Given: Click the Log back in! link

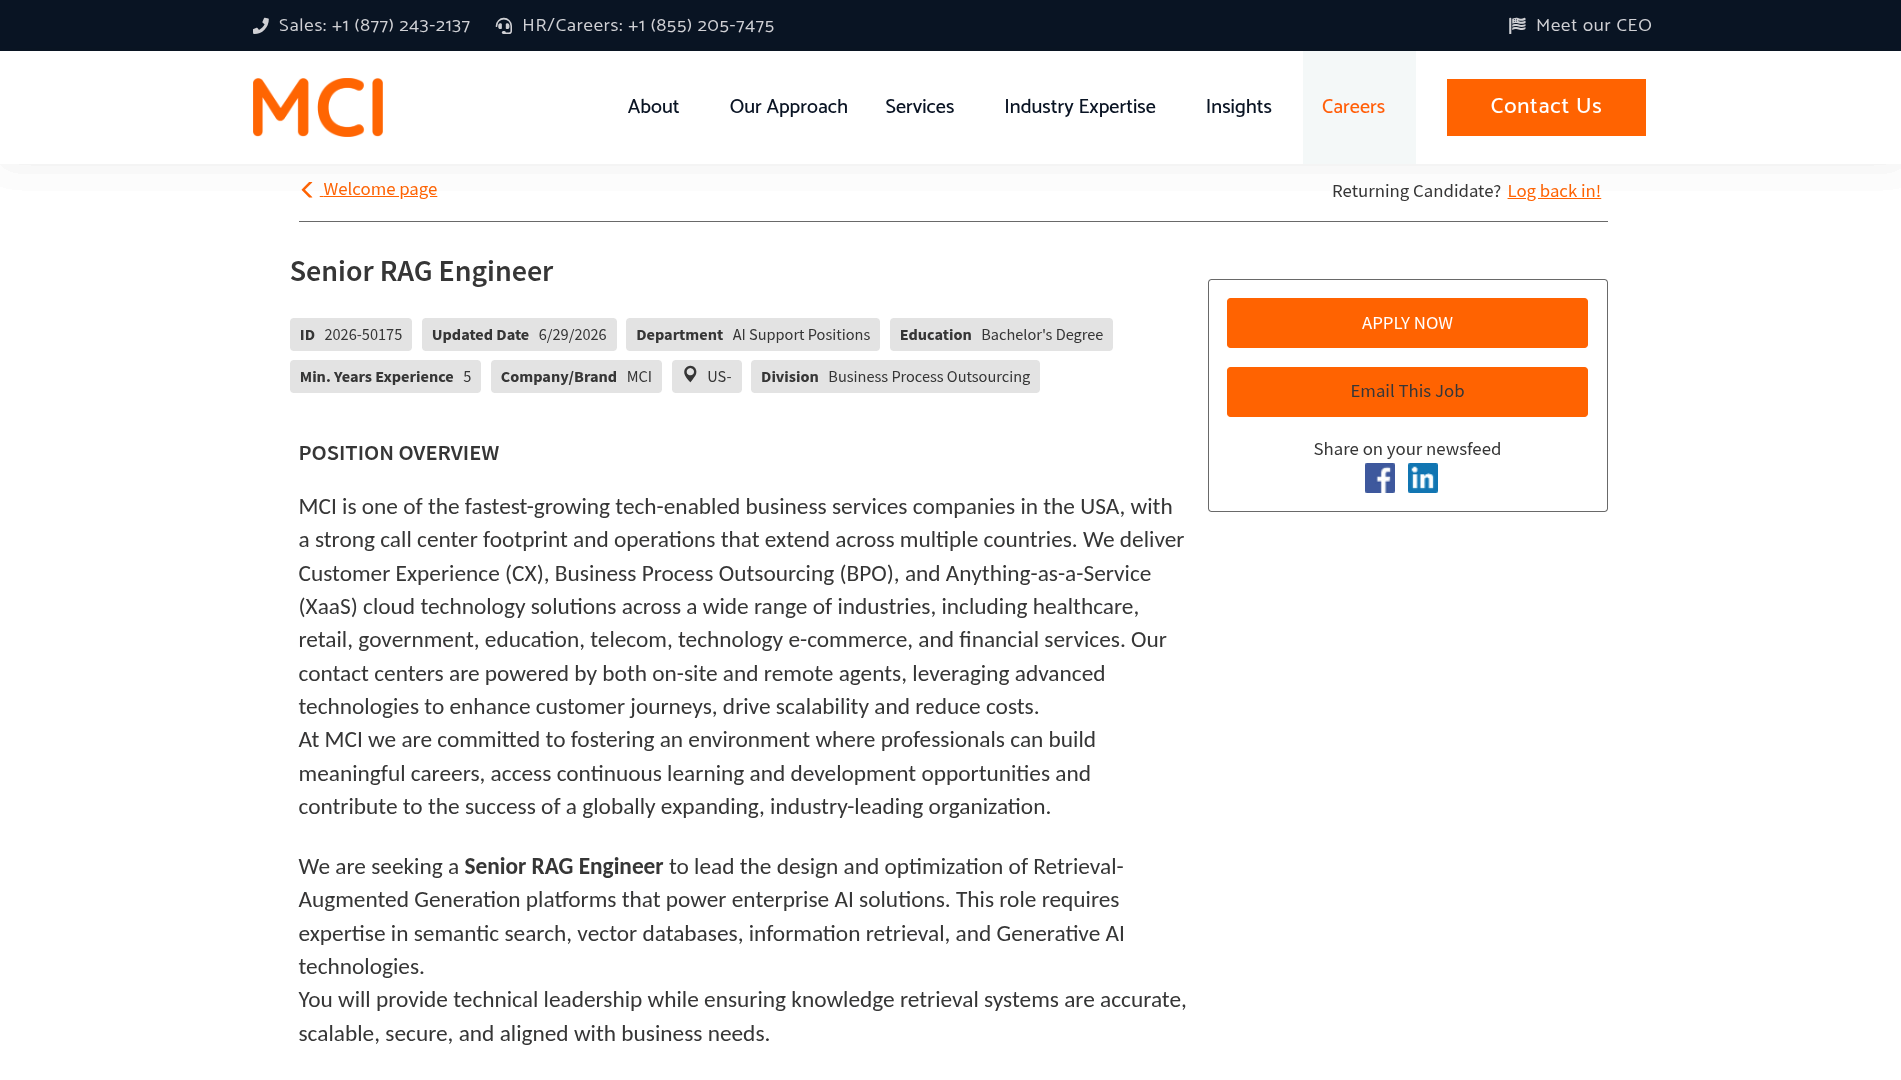Looking at the screenshot, I should click(1554, 191).
